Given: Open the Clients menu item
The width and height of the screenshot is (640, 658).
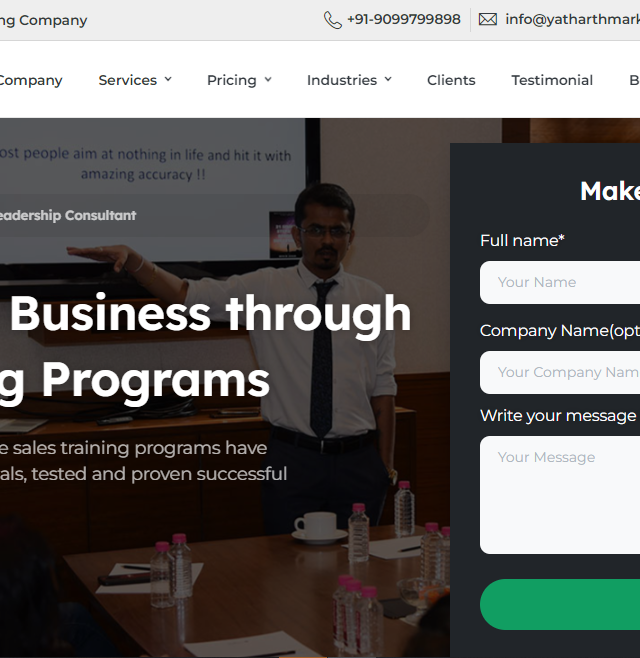Looking at the screenshot, I should pos(451,80).
